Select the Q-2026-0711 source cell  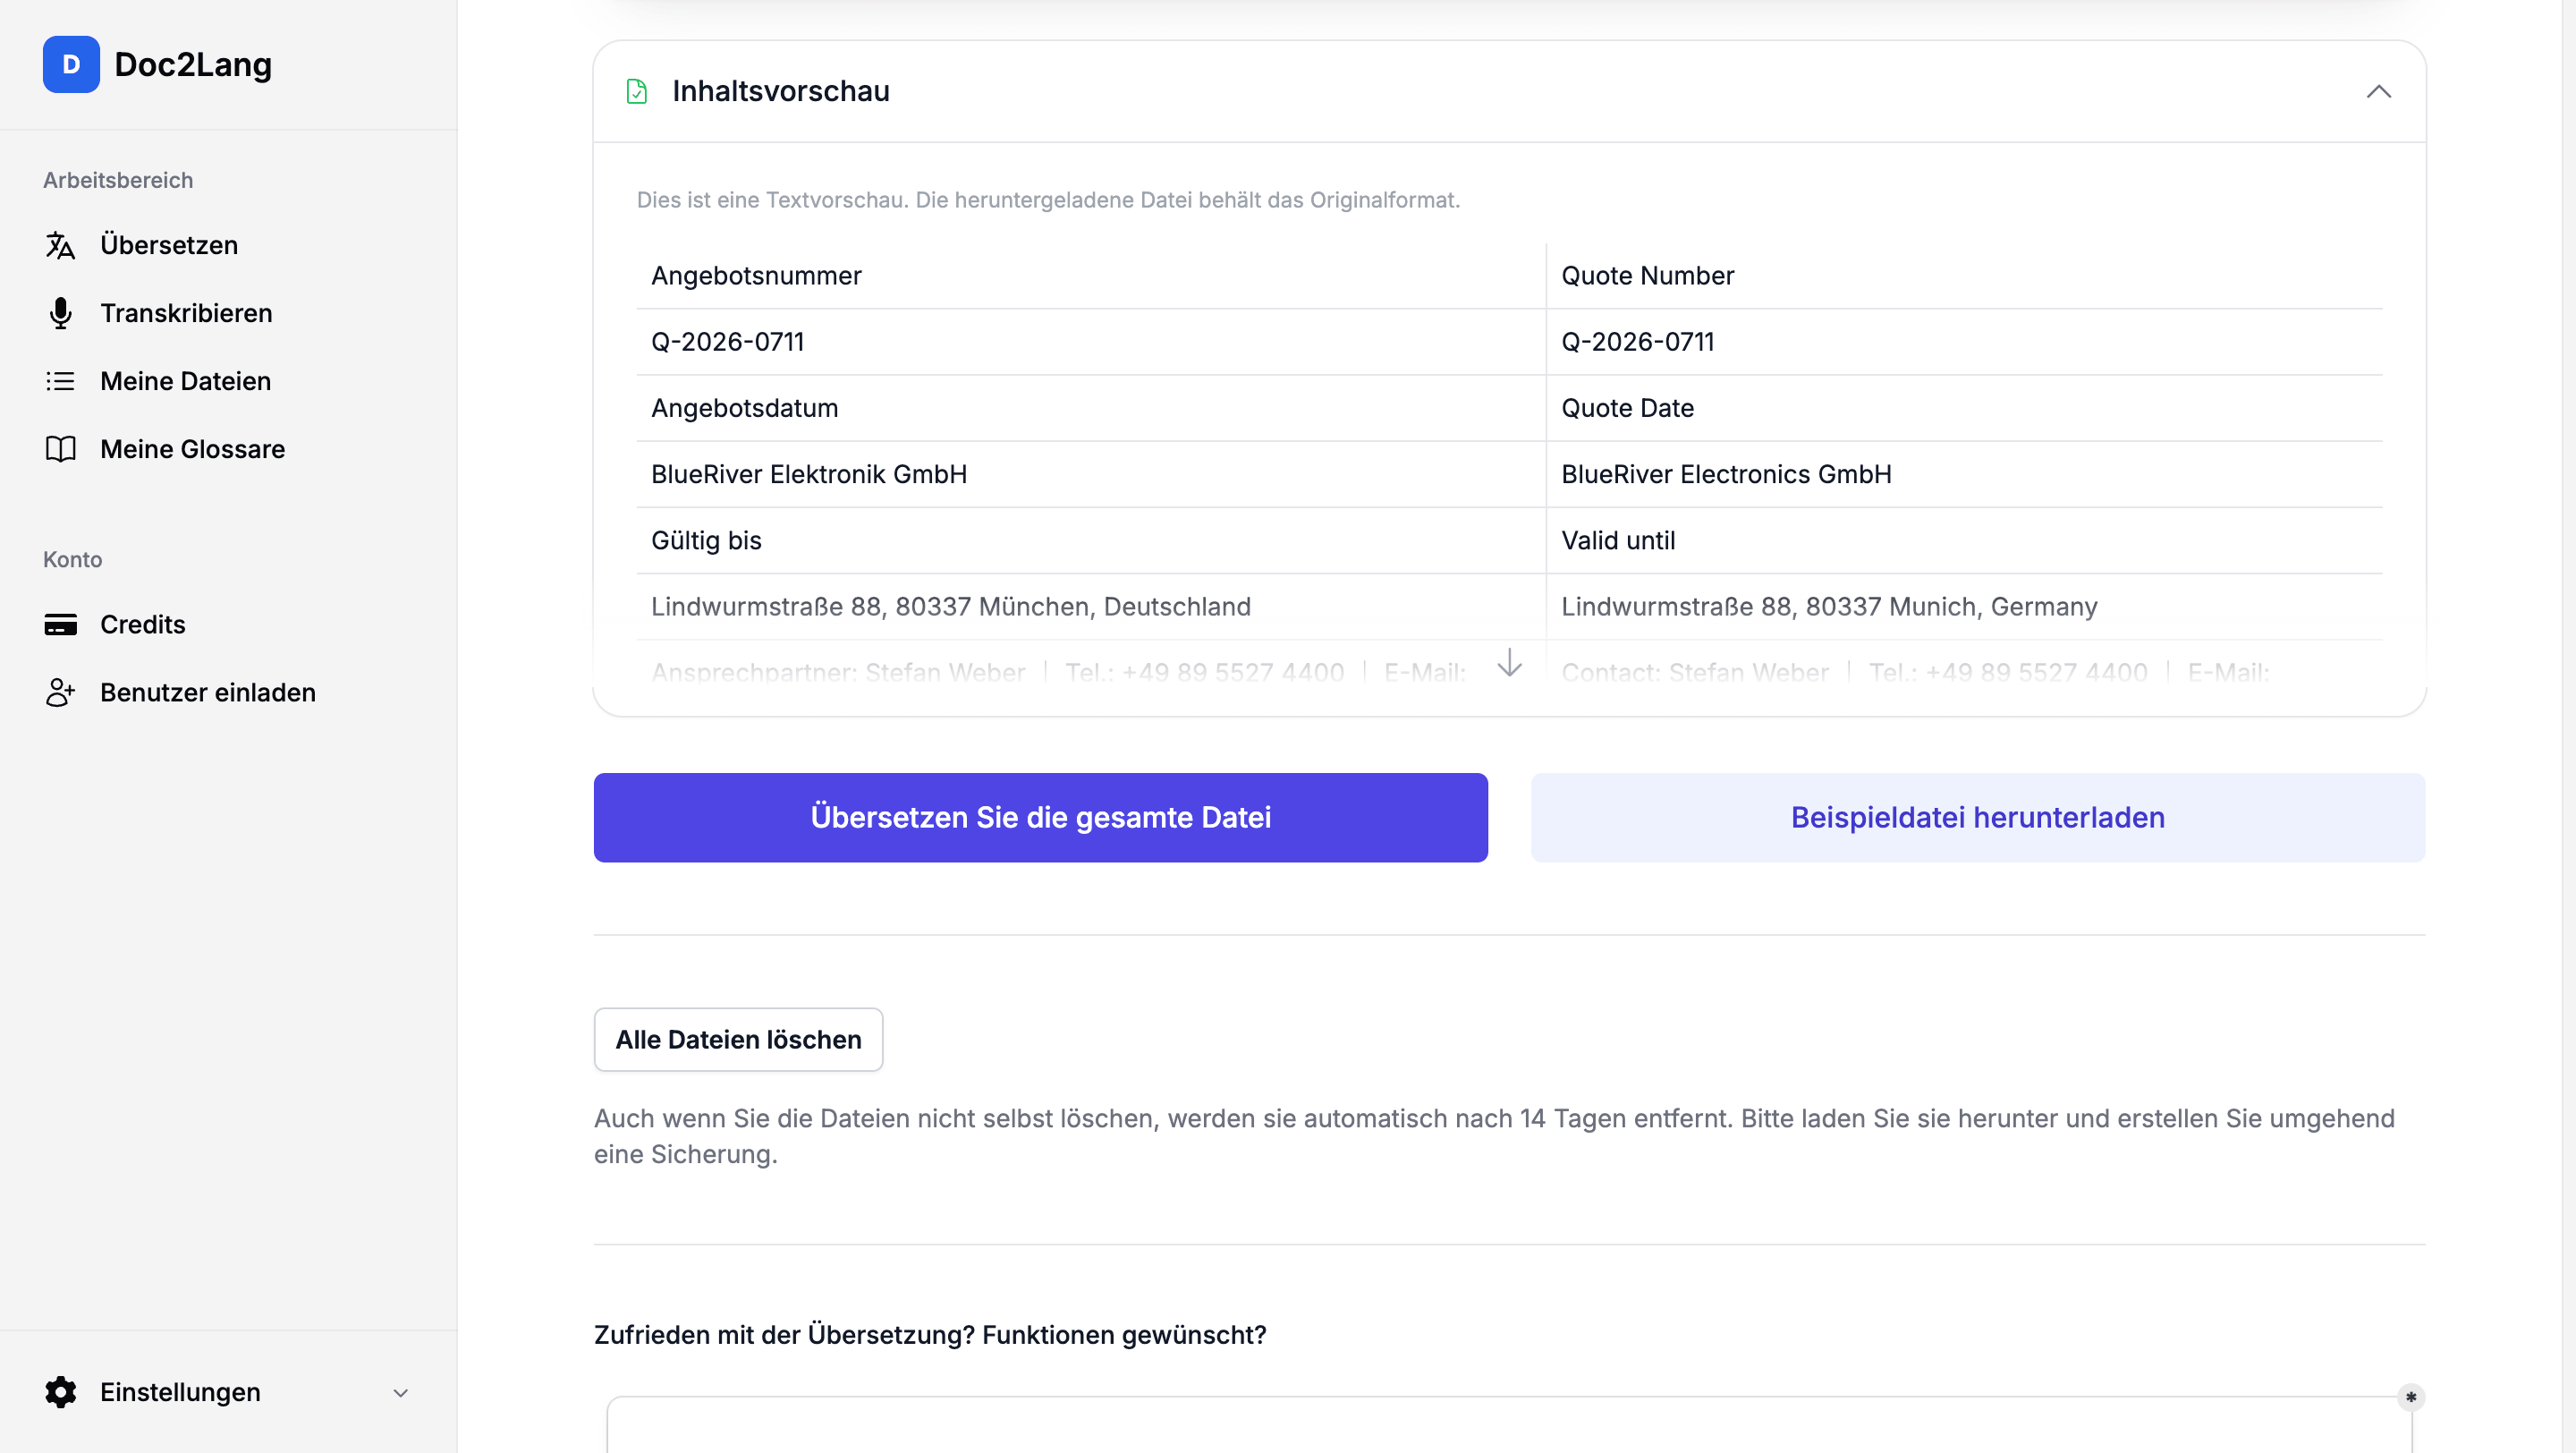pos(1090,342)
